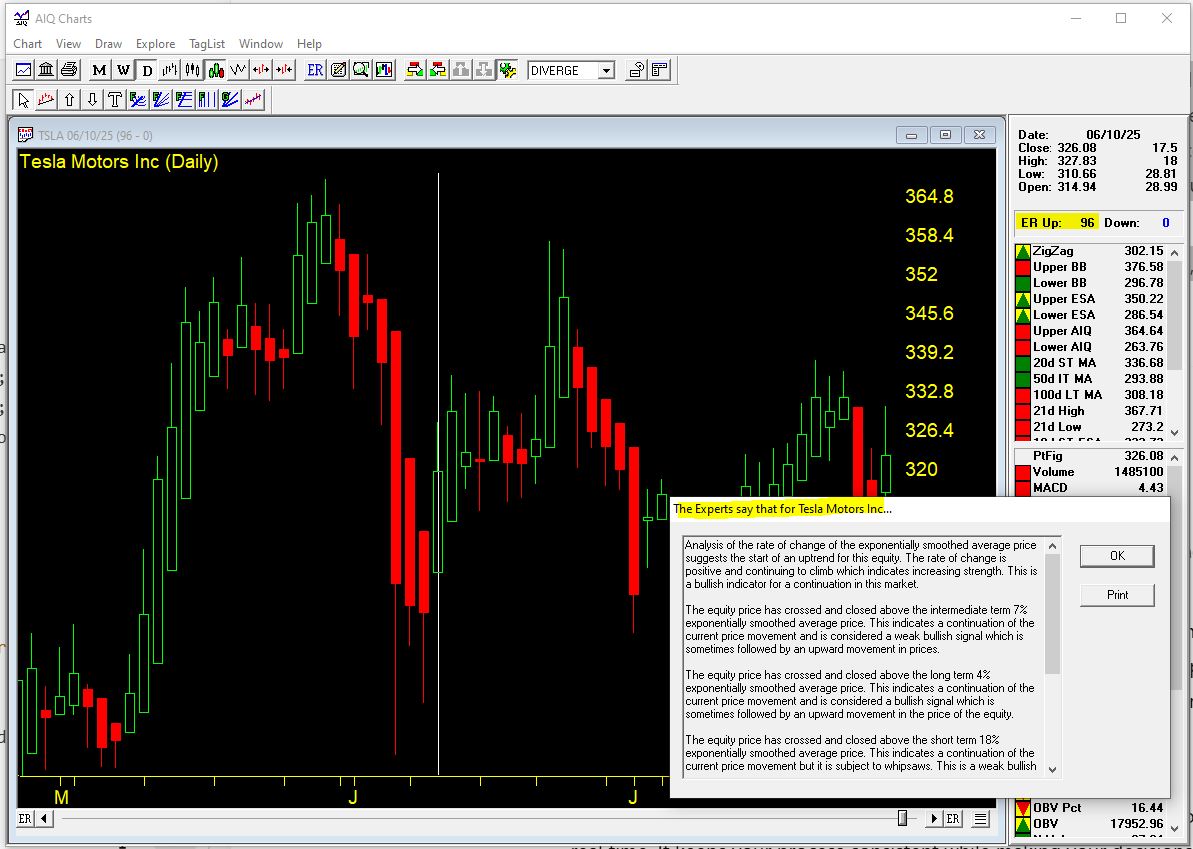The width and height of the screenshot is (1193, 849).
Task: Click Print in the Experts dialog
Action: (x=1116, y=594)
